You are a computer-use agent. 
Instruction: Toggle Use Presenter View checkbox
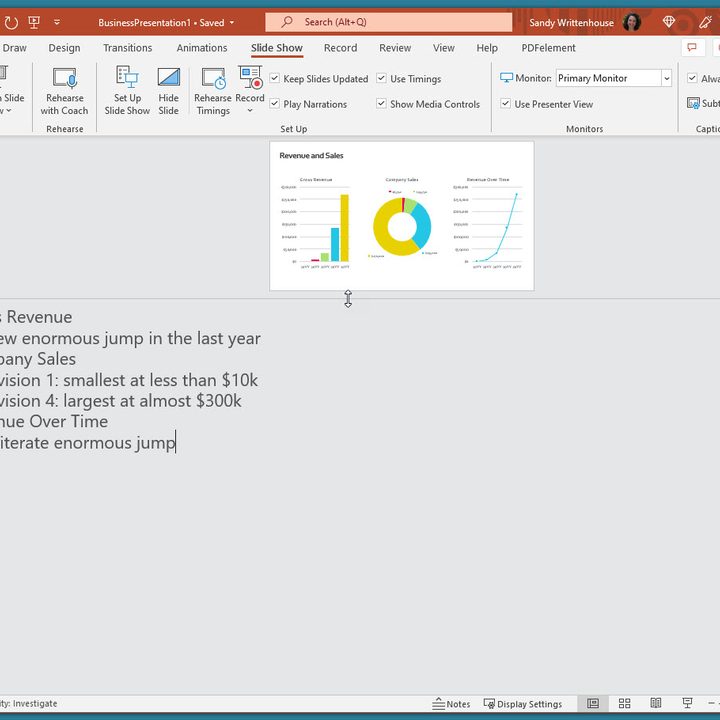pos(505,103)
